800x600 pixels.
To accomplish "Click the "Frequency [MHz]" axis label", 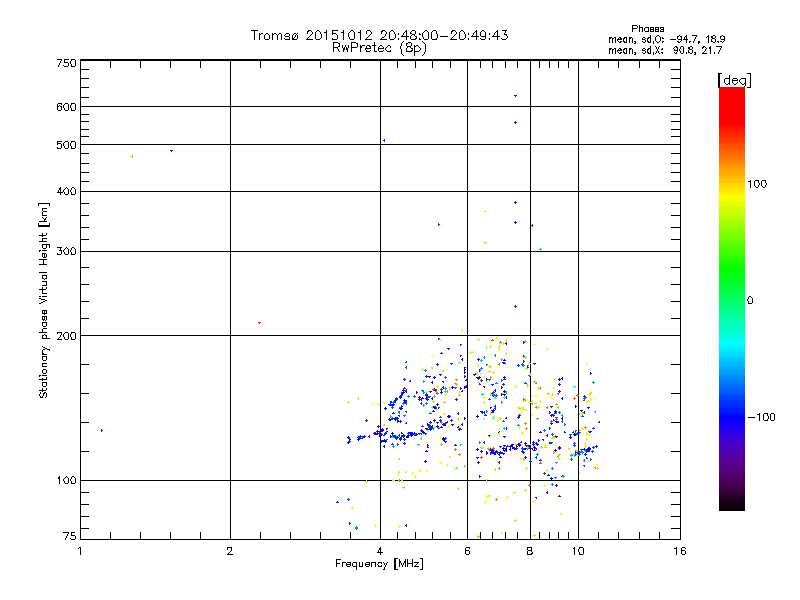I will (379, 564).
